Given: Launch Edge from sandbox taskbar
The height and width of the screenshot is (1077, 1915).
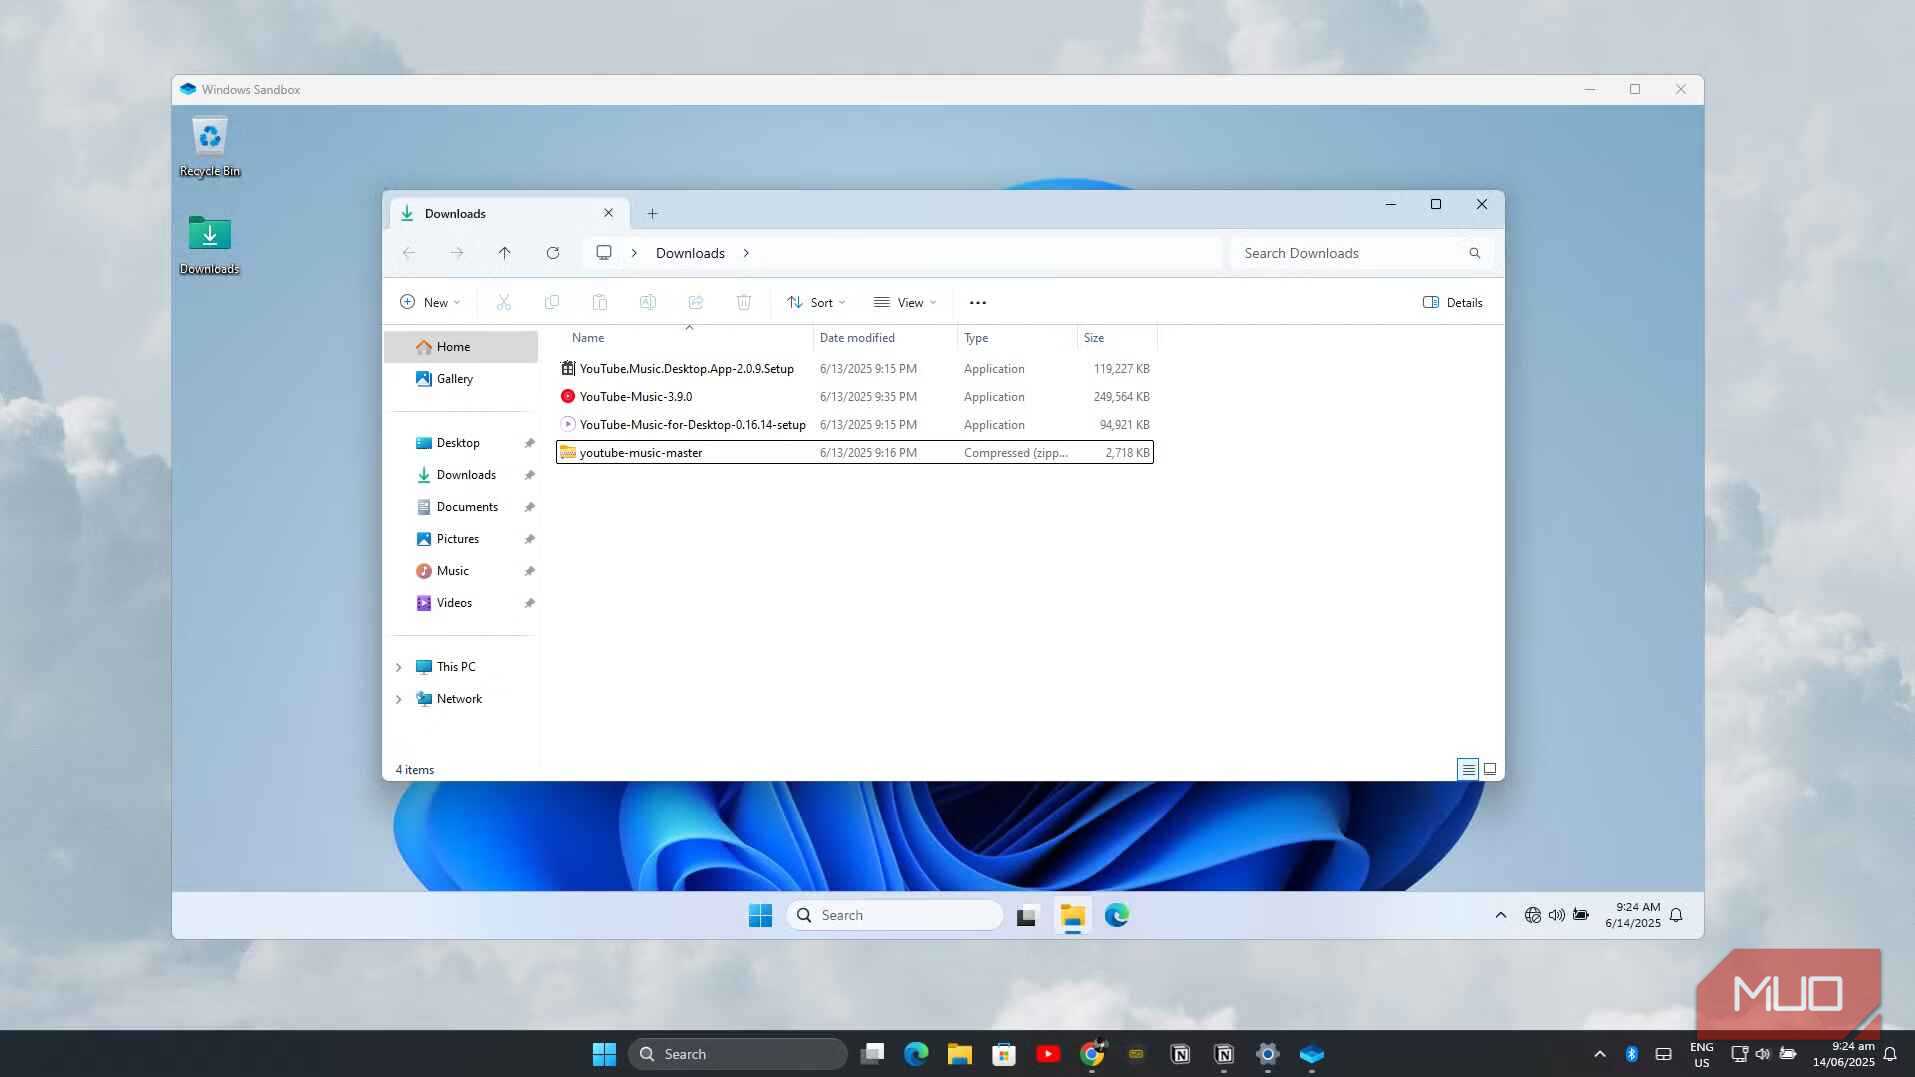Looking at the screenshot, I should click(1116, 915).
